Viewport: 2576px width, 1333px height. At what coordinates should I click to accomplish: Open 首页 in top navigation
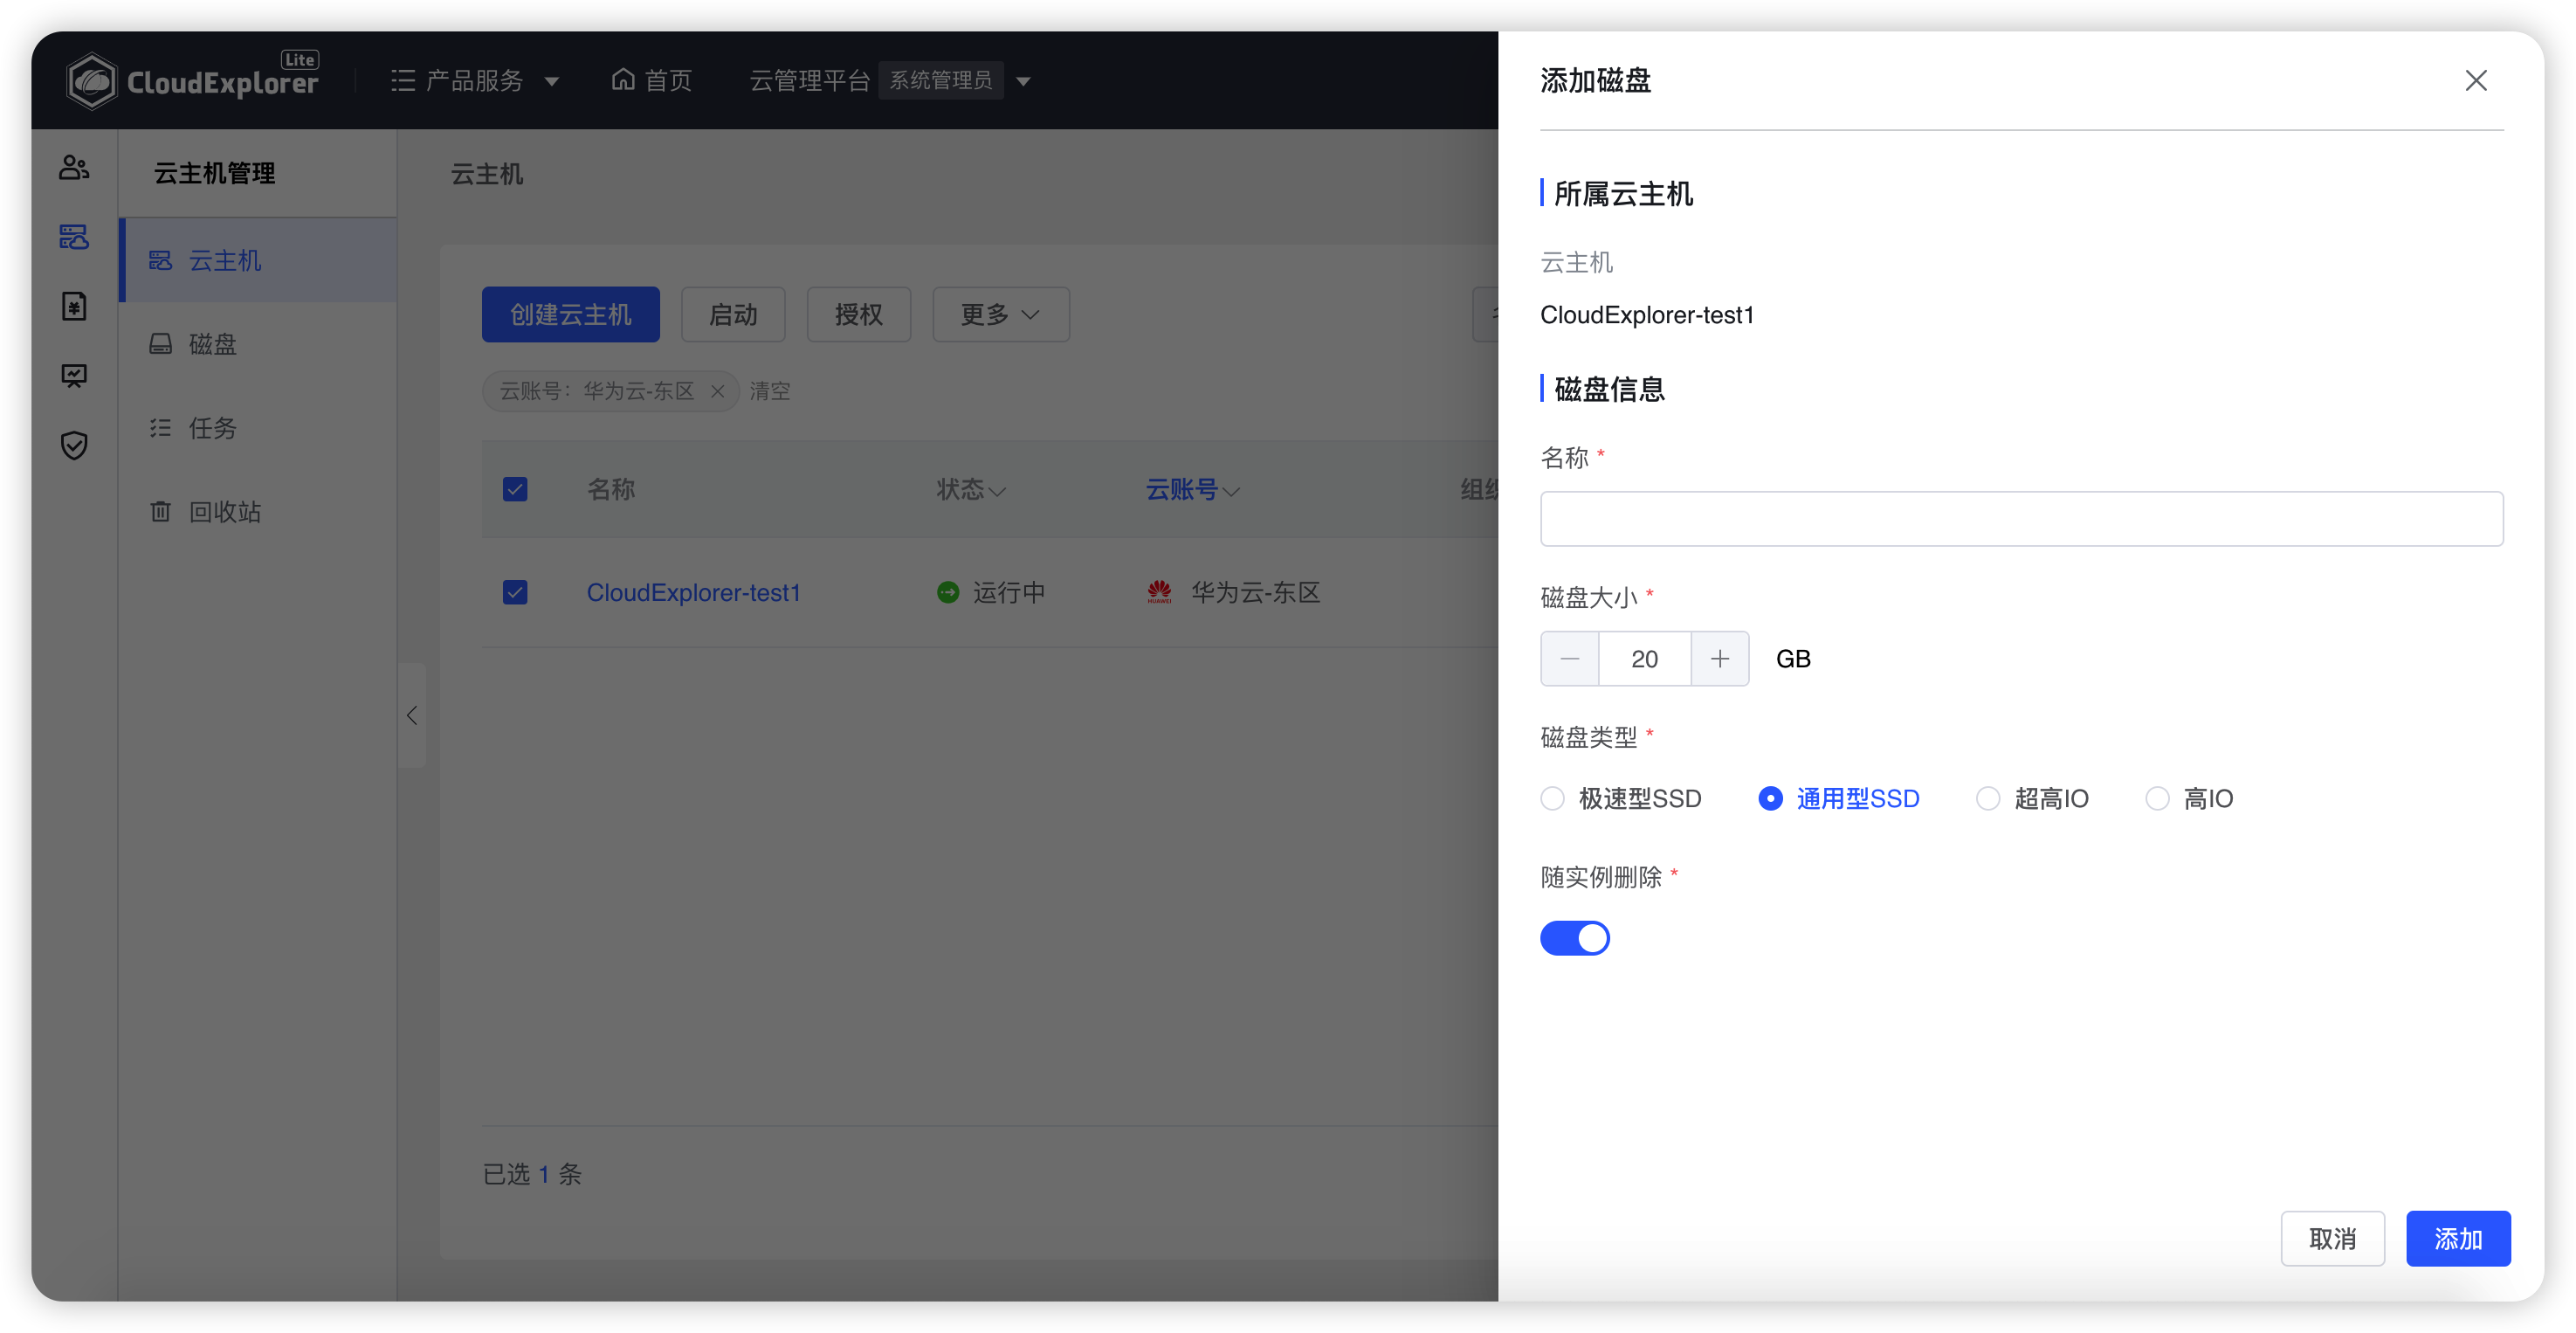click(x=652, y=80)
